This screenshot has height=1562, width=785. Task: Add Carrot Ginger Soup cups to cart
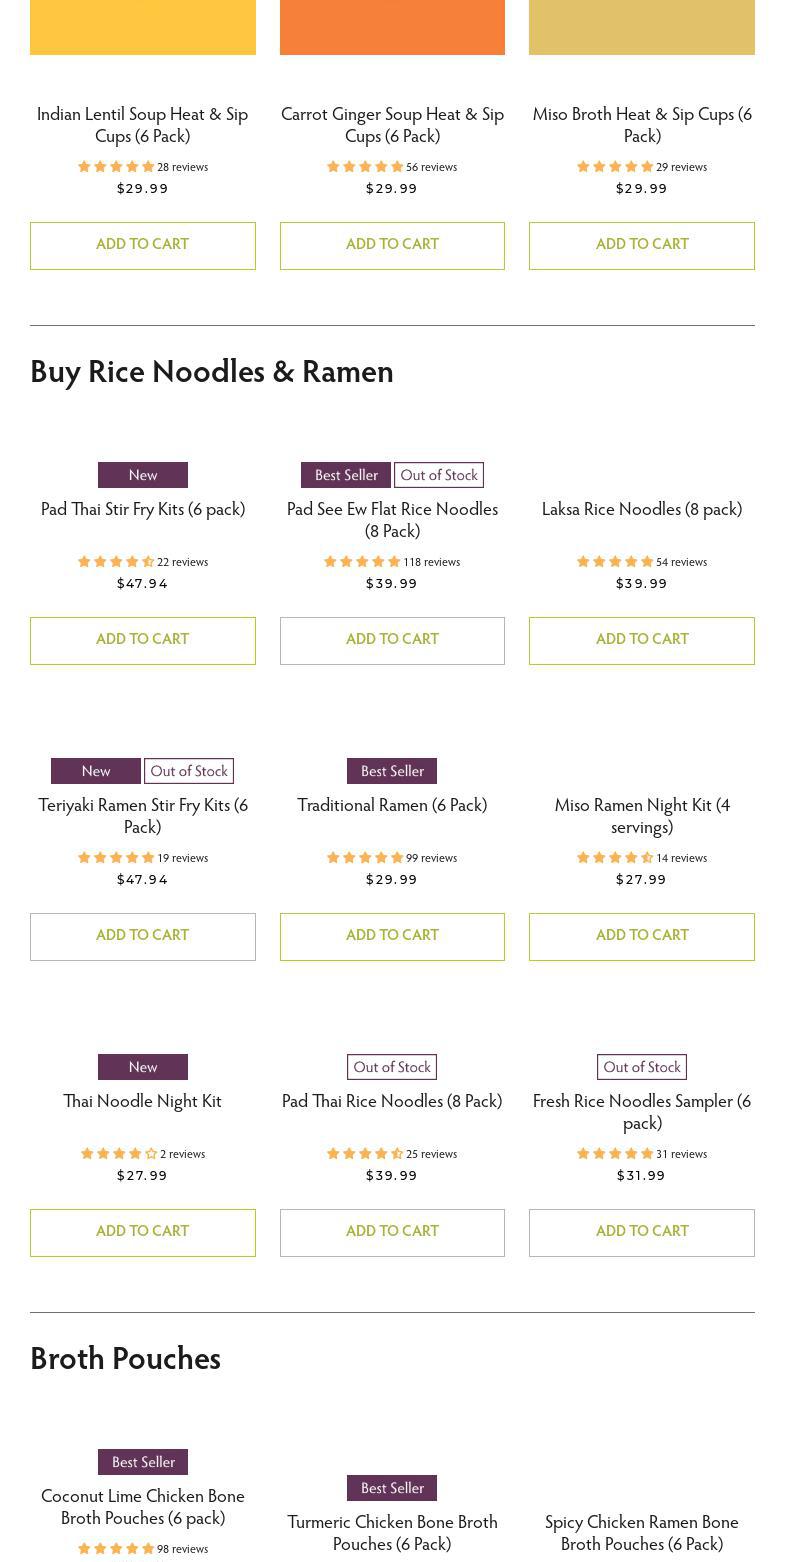pos(392,245)
